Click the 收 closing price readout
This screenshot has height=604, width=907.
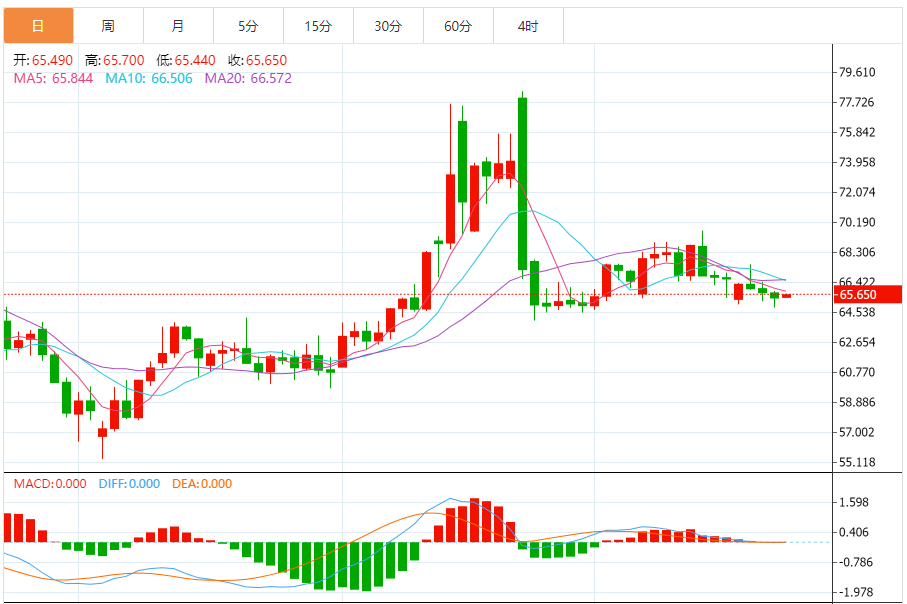[257, 60]
